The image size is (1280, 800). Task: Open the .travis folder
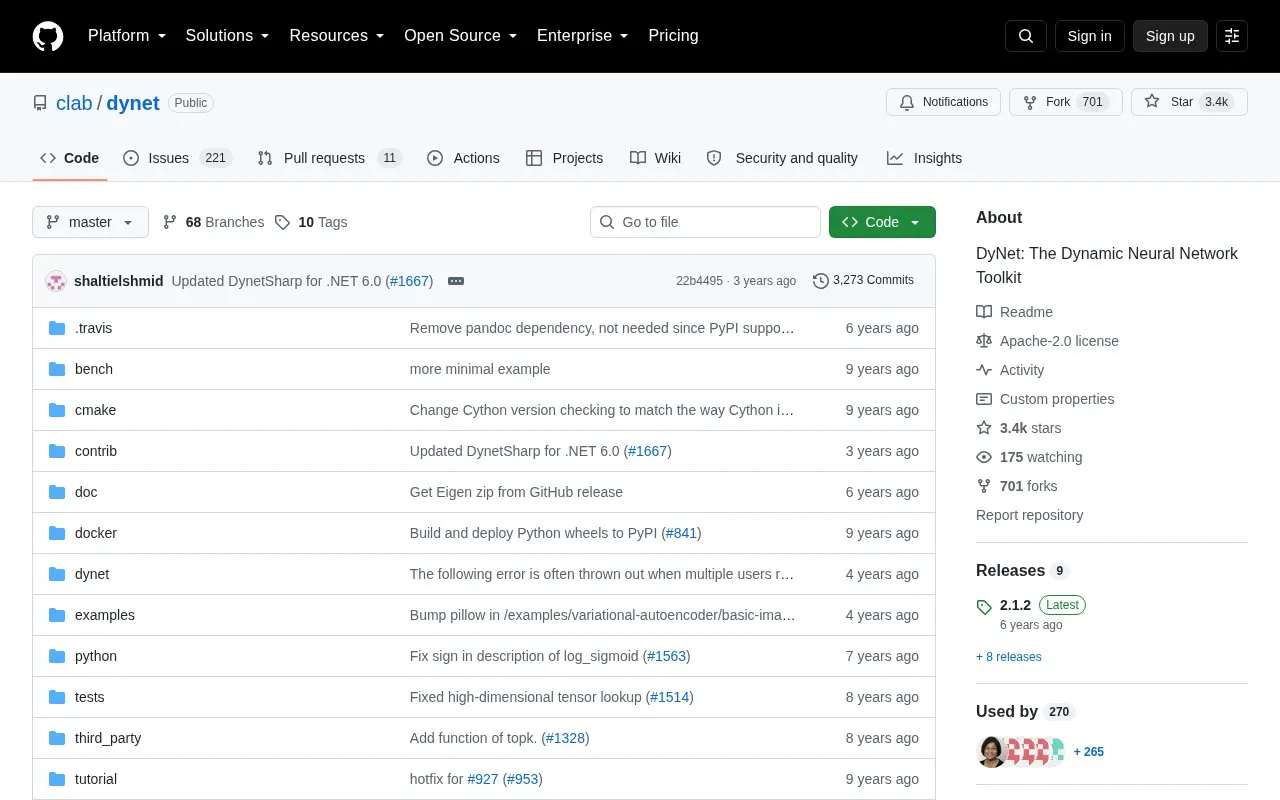pyautogui.click(x=94, y=328)
